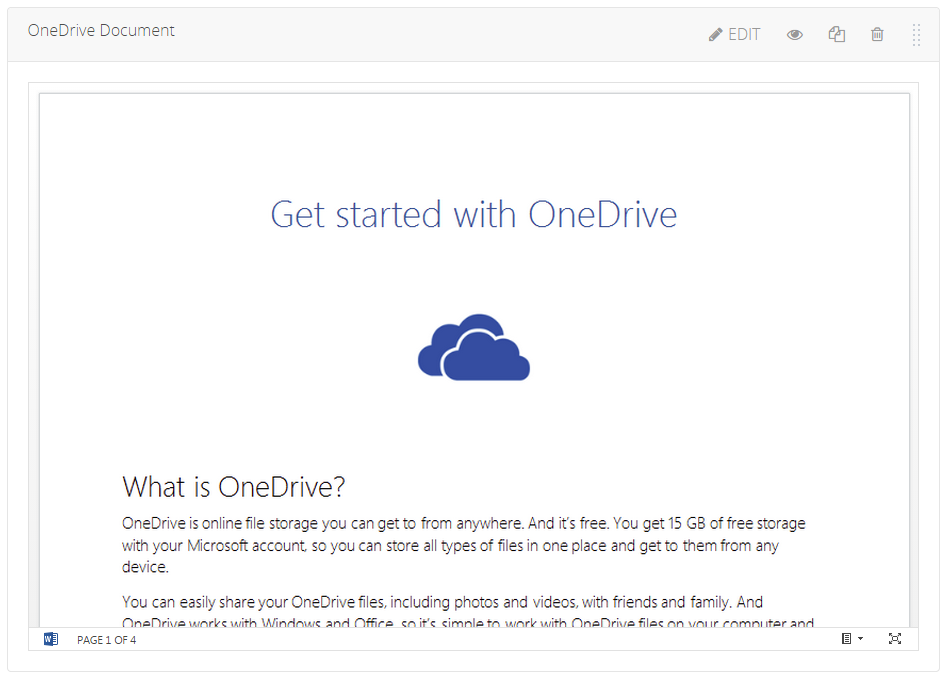Click the "What is OneDrive?" heading

[x=233, y=487]
